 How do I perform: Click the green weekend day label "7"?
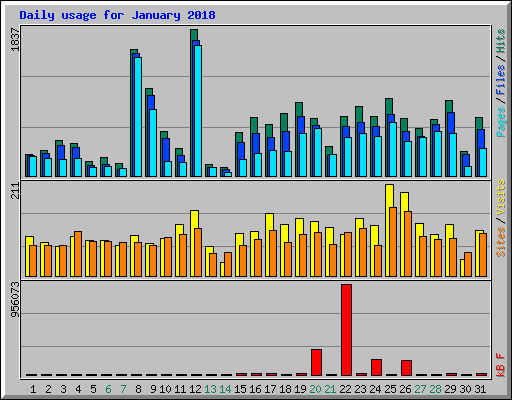(123, 389)
